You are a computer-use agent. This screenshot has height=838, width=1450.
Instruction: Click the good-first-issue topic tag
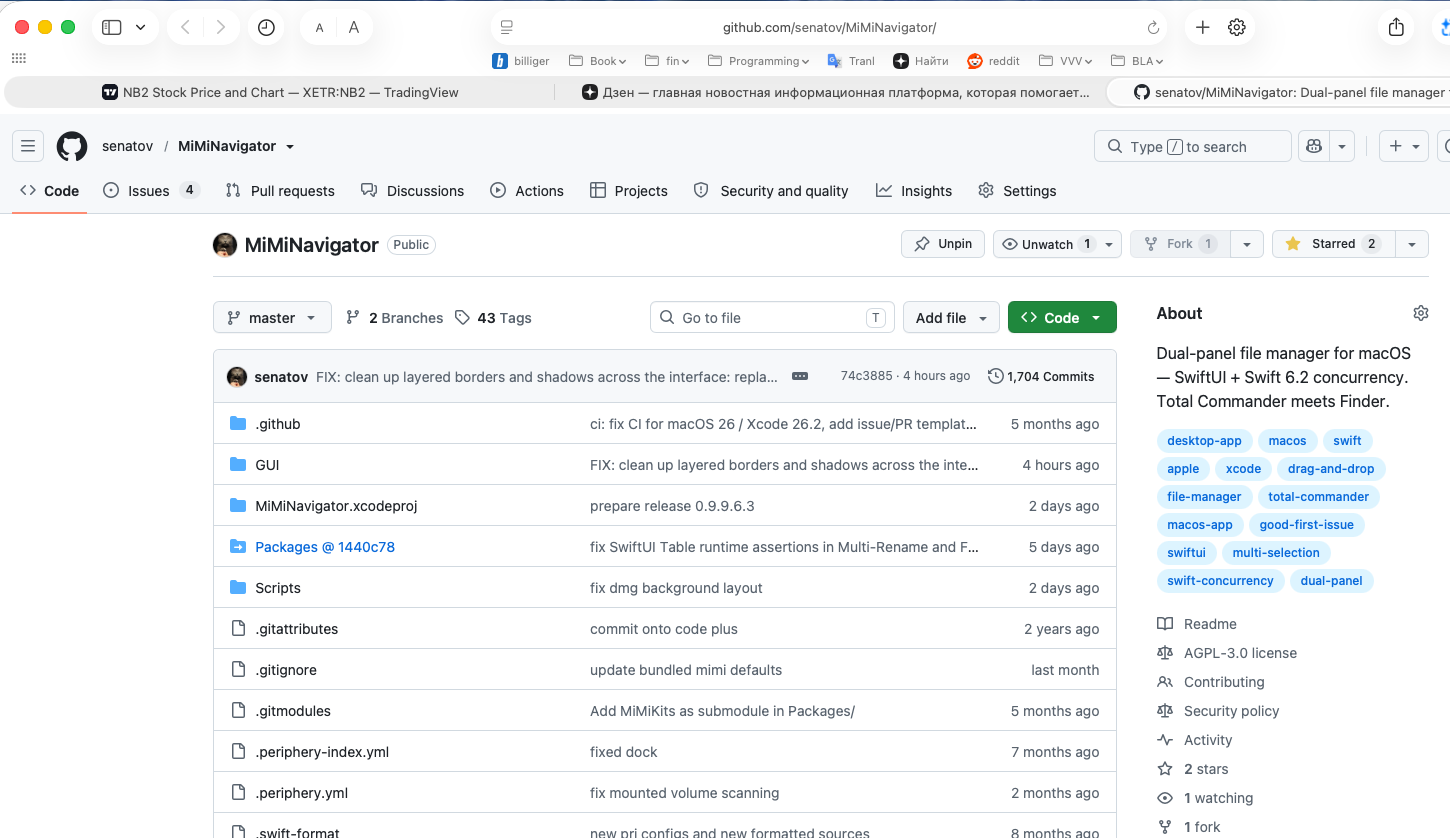(1307, 525)
